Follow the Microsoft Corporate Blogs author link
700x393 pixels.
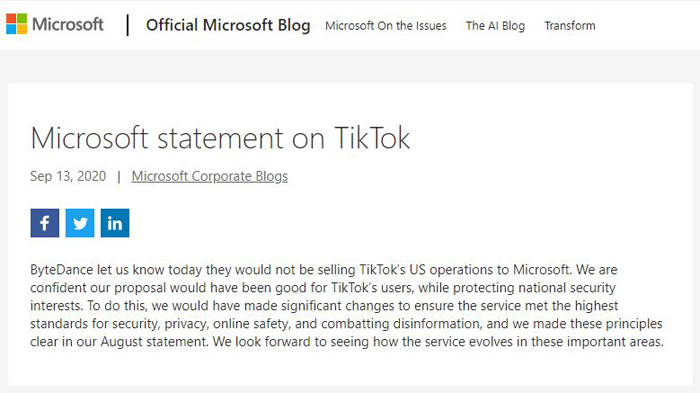(210, 176)
